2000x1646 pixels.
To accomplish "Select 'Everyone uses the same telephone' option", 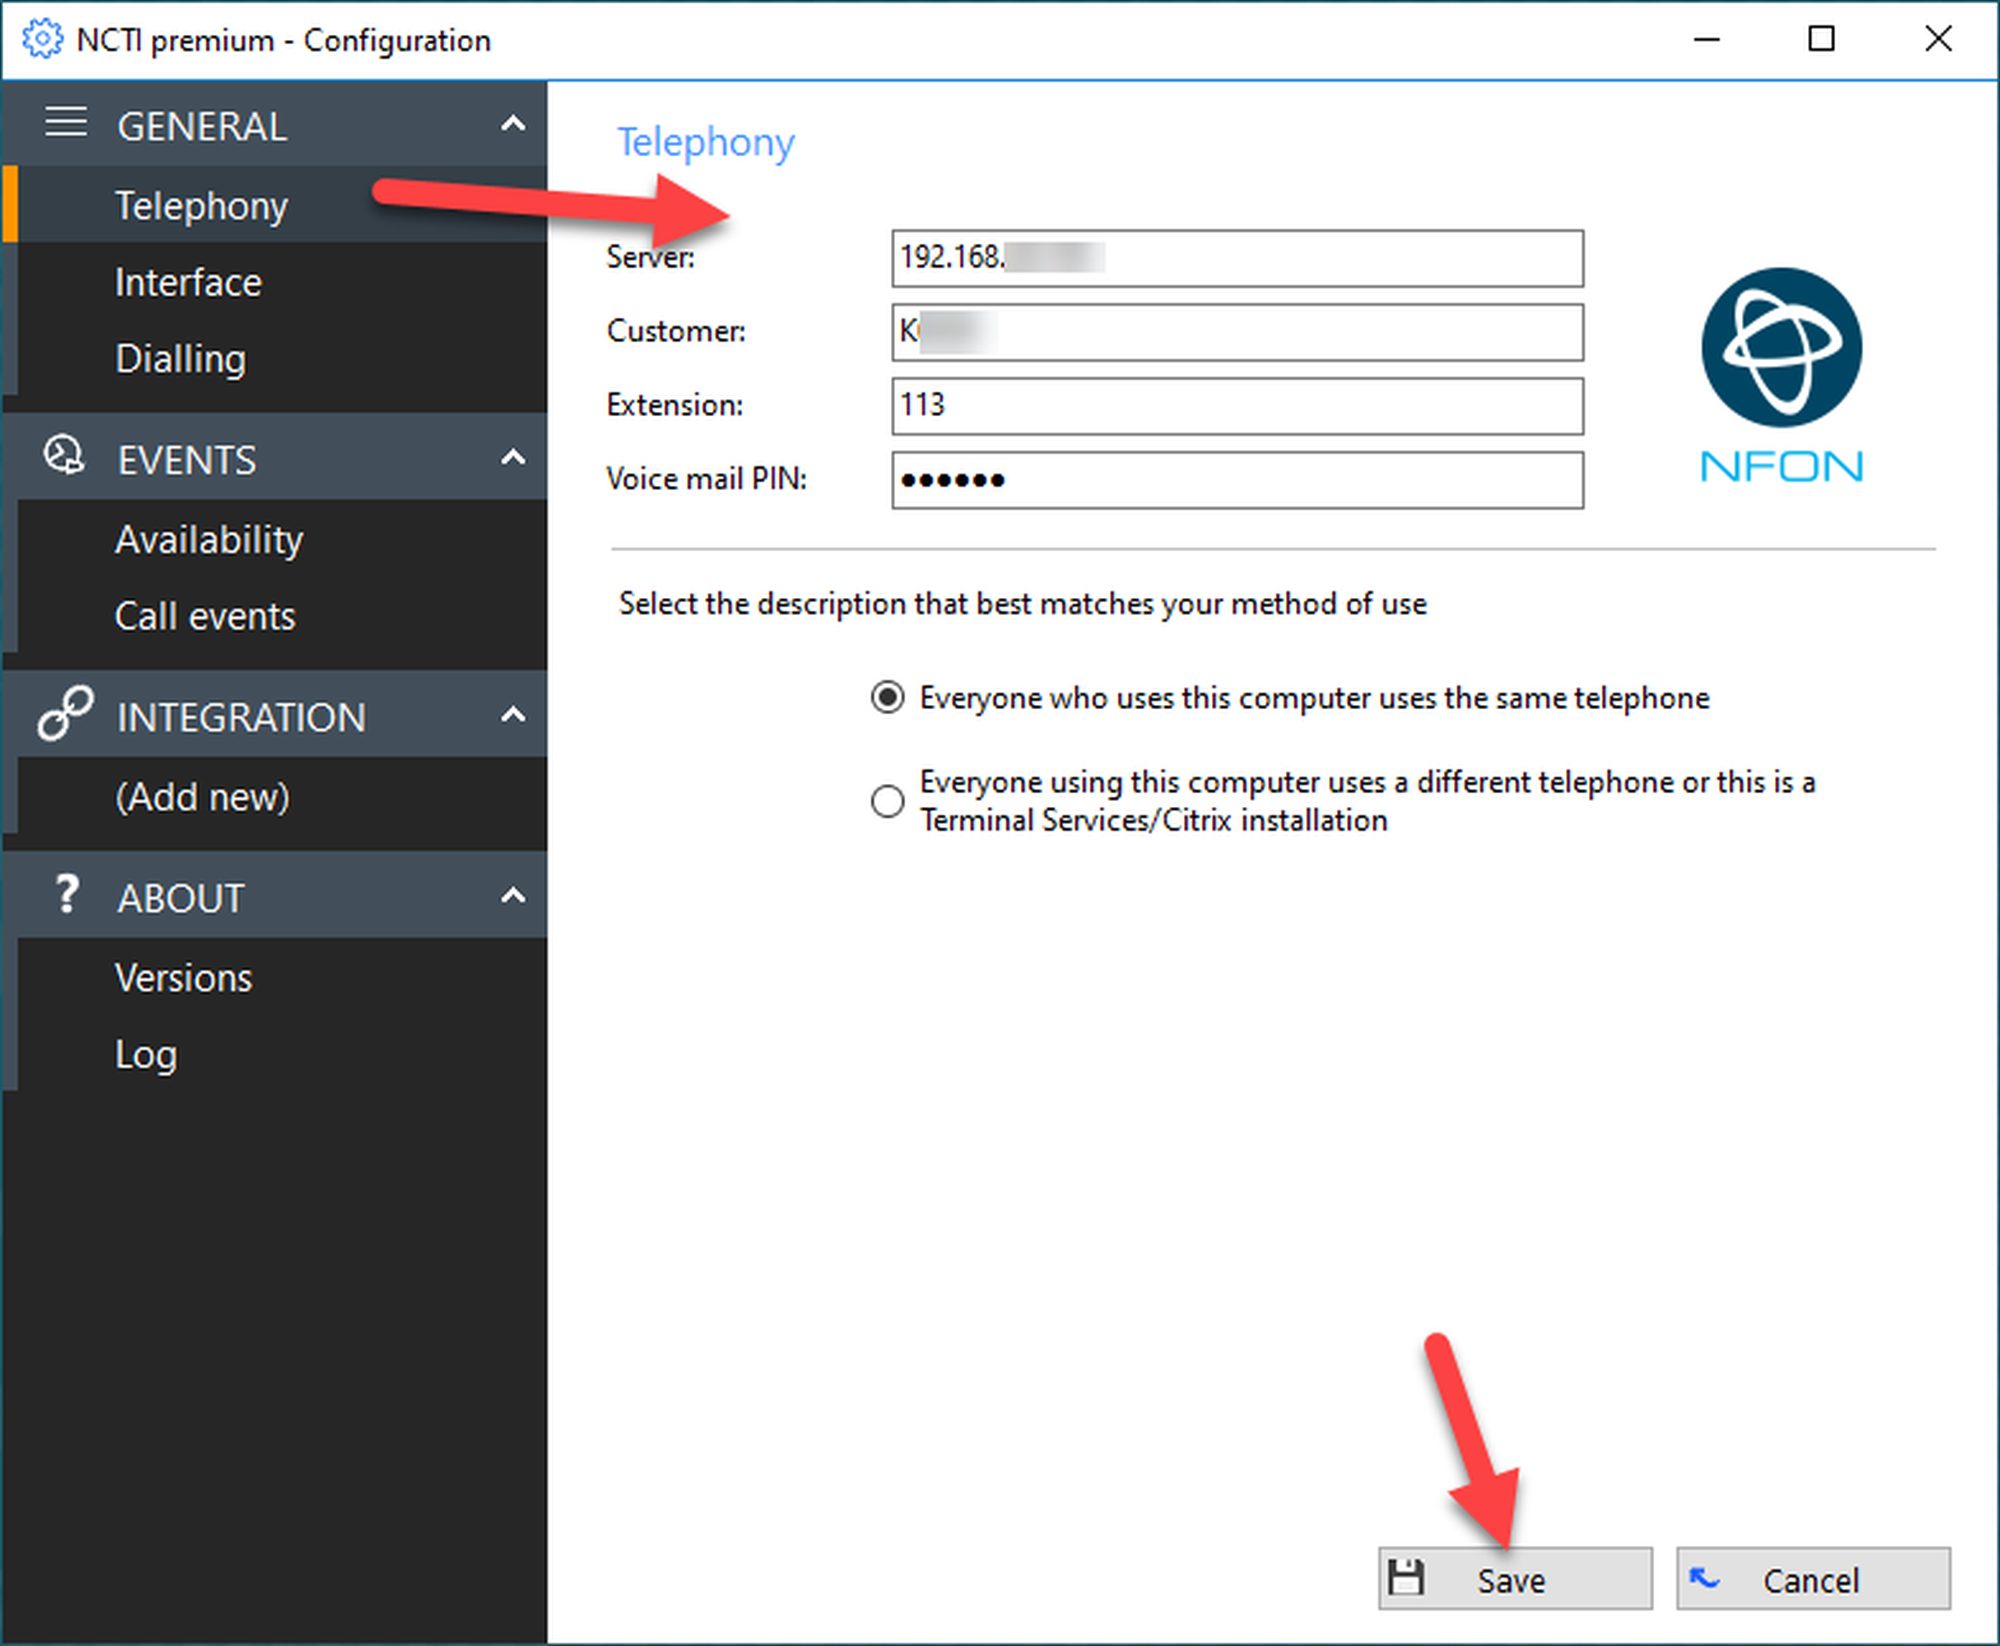I will (887, 697).
